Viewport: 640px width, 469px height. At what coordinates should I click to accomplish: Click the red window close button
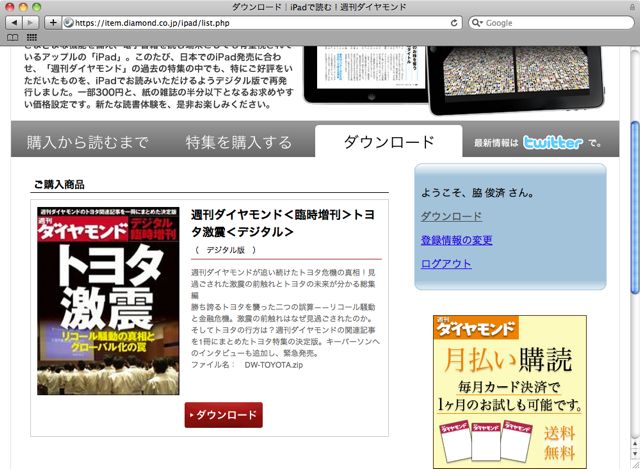tap(10, 7)
